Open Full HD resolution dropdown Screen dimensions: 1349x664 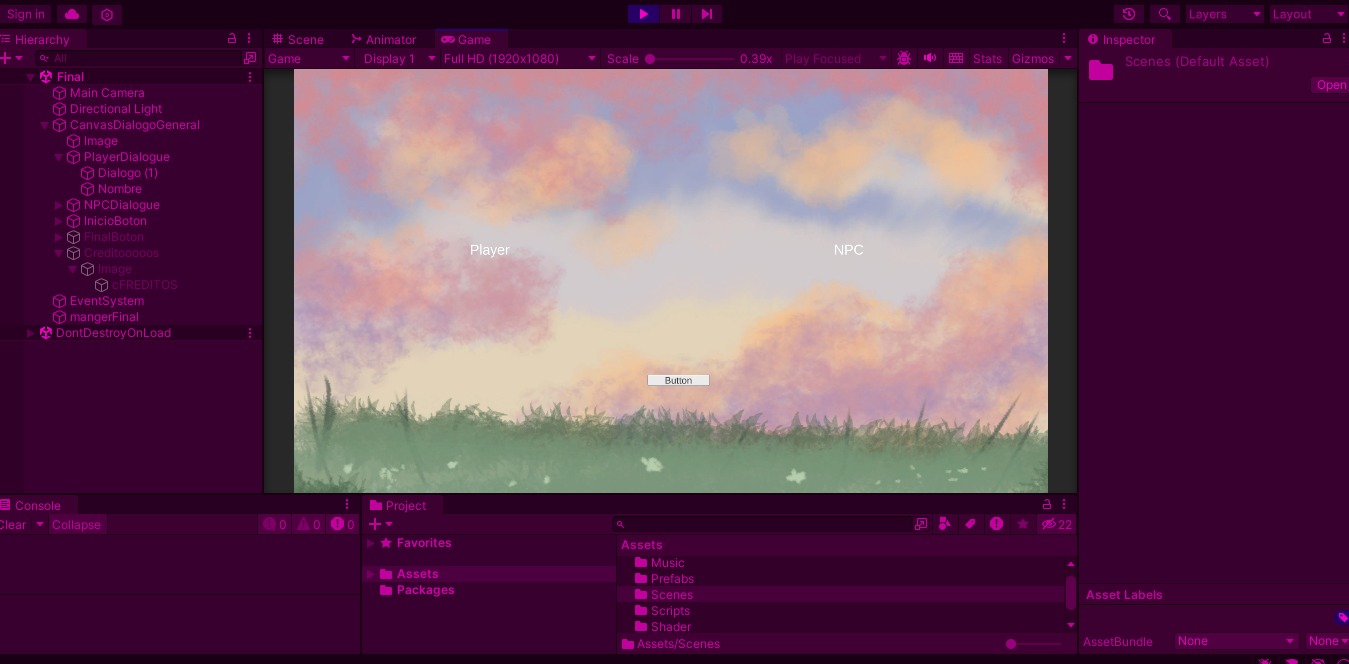click(x=520, y=58)
